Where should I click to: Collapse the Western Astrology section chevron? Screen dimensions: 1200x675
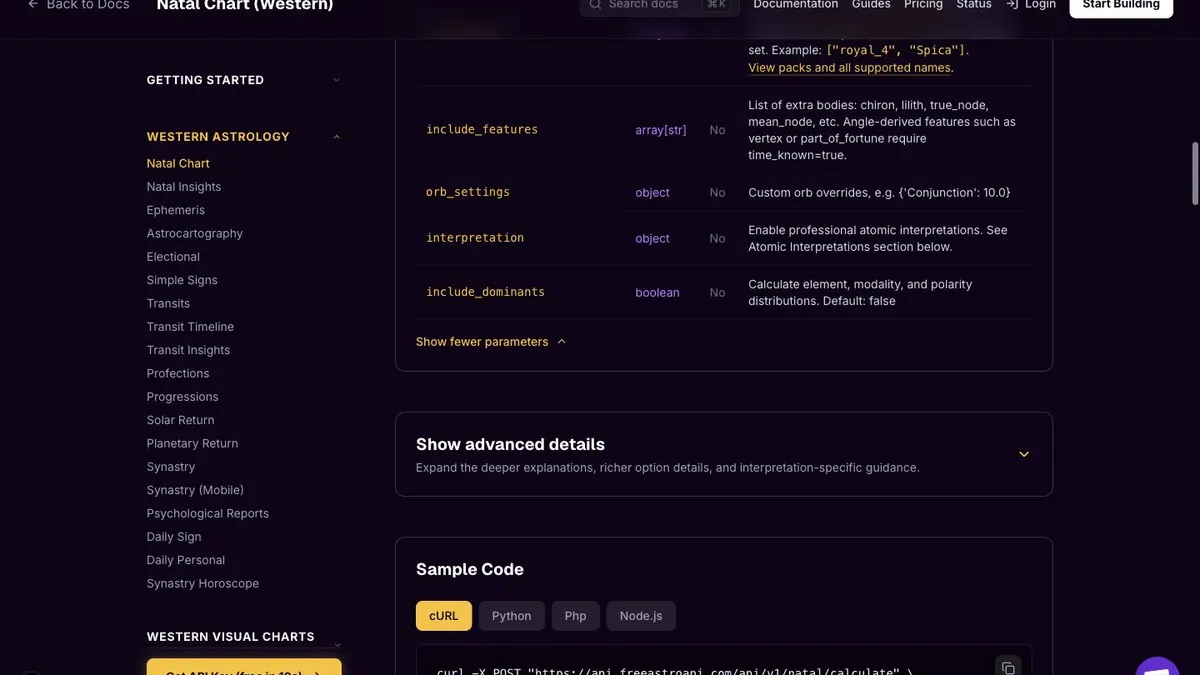pos(336,137)
